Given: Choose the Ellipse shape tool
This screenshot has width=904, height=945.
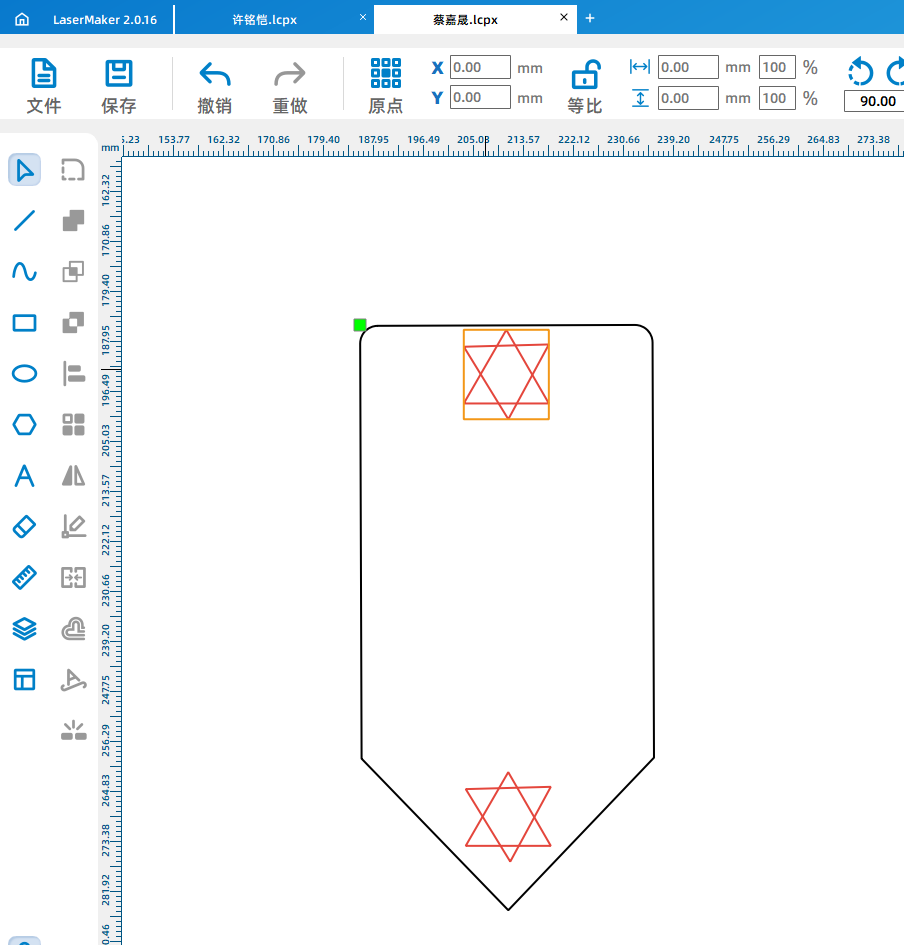Looking at the screenshot, I should 24,374.
